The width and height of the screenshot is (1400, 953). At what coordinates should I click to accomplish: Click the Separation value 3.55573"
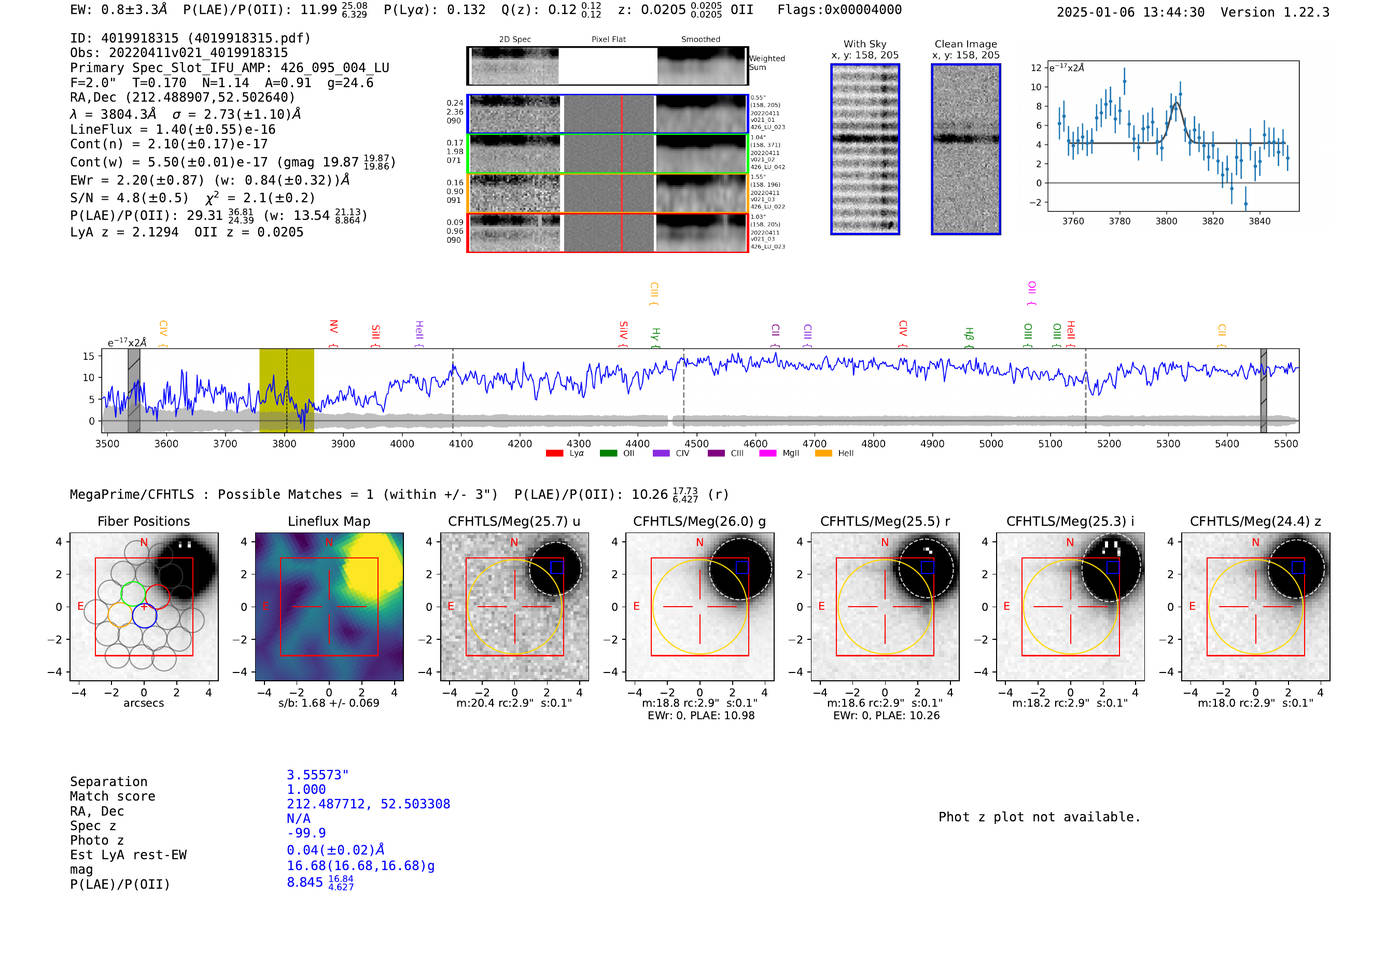pyautogui.click(x=318, y=775)
